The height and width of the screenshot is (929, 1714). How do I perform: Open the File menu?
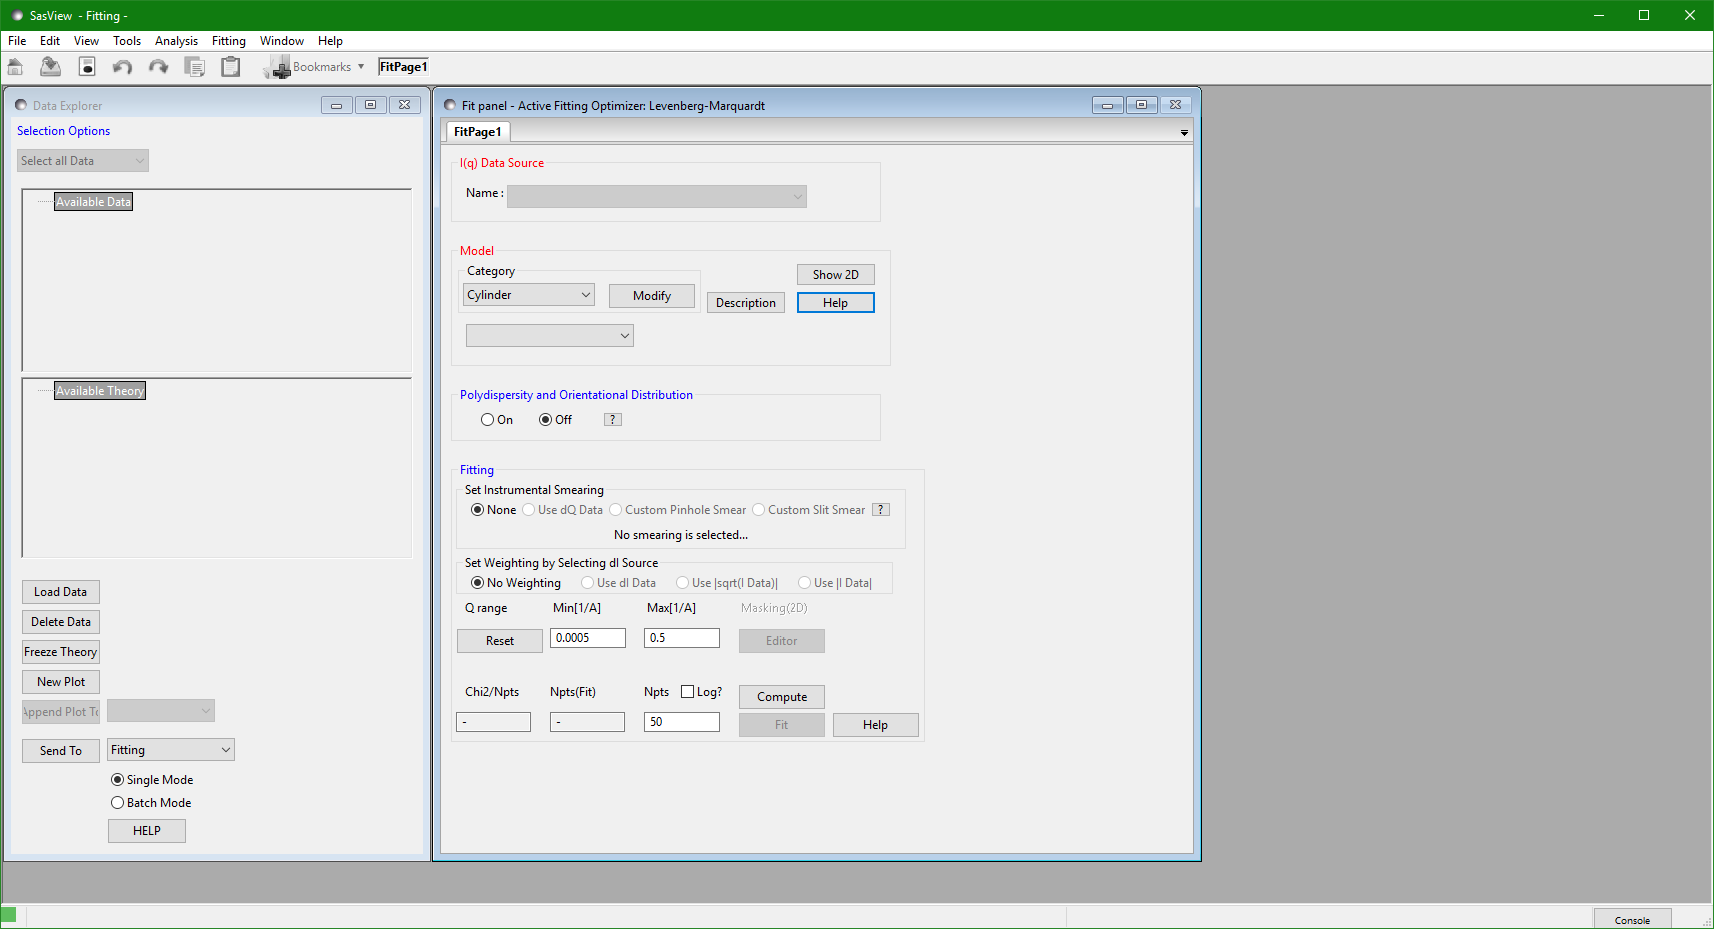click(x=17, y=41)
